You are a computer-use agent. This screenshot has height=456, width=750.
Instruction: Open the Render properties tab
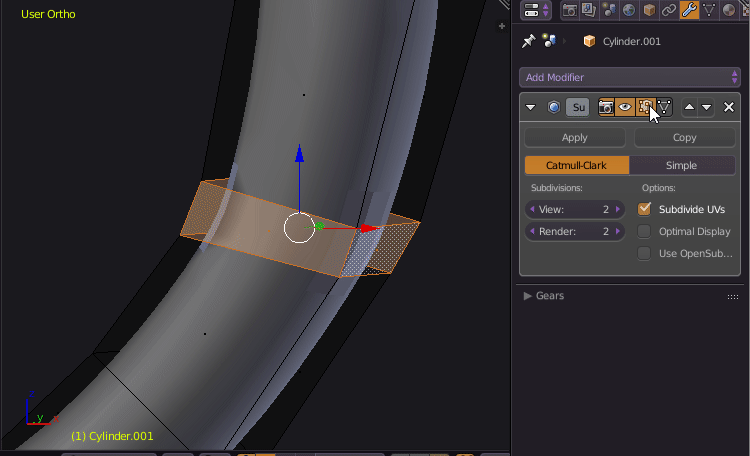point(569,10)
